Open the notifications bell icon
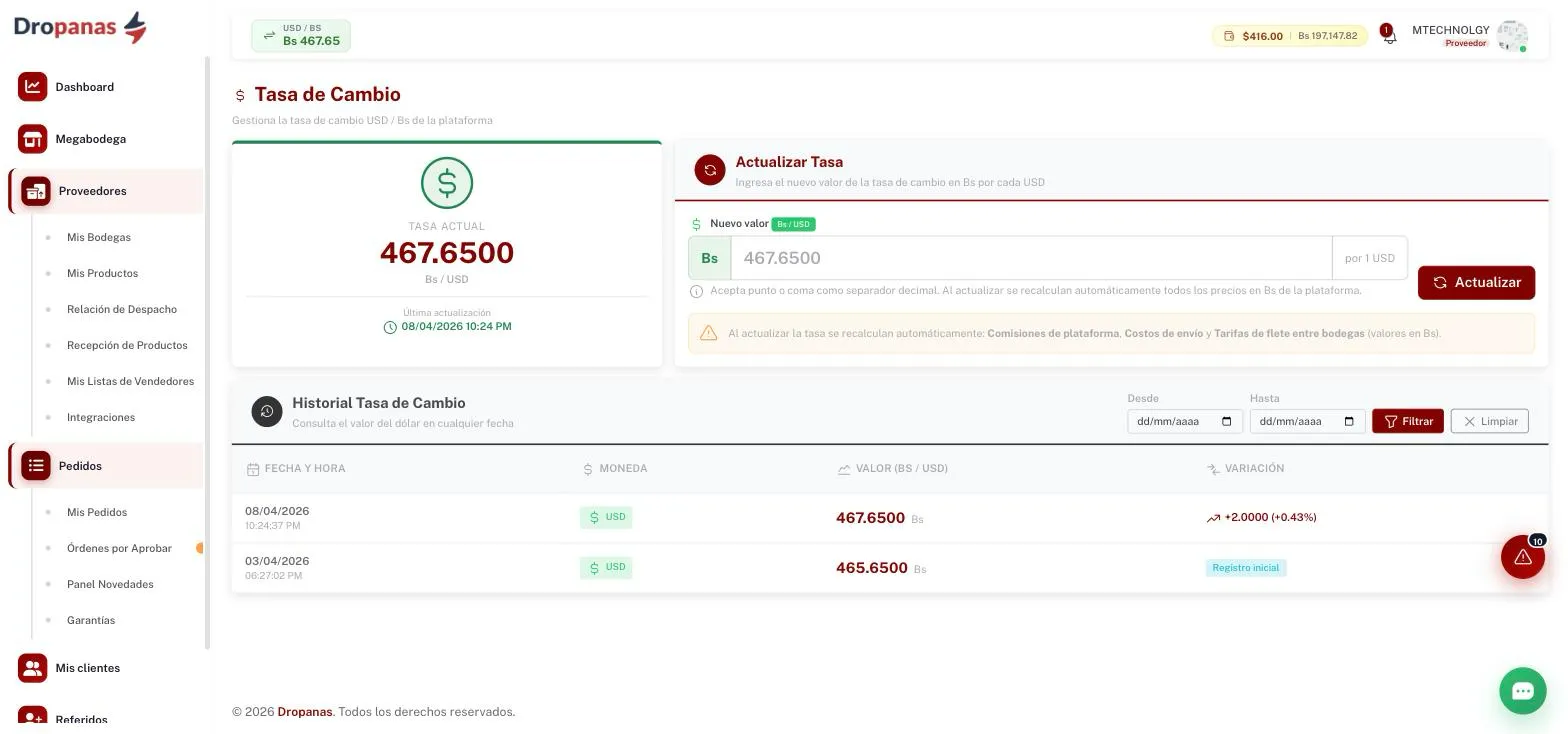Viewport: 1568px width, 734px height. click(x=1388, y=35)
